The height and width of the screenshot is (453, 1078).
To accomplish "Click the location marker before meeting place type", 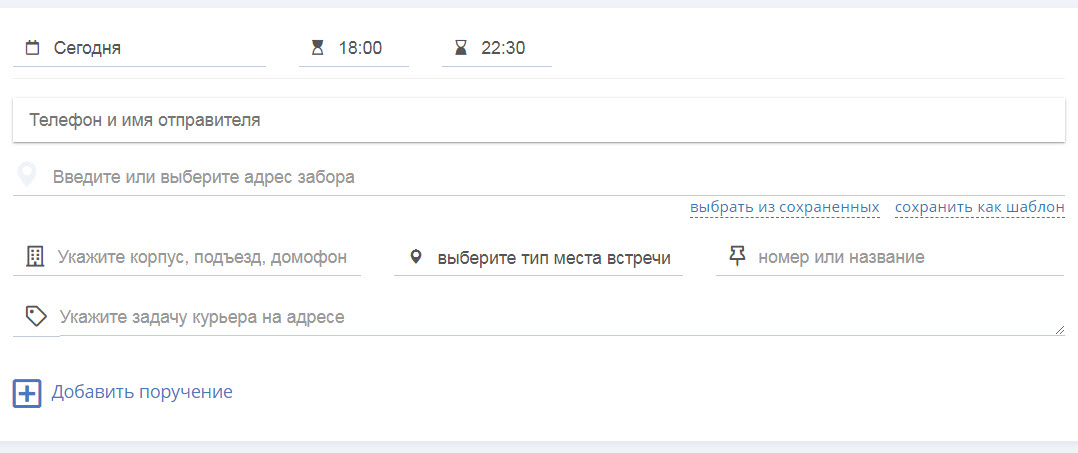I will click(416, 257).
